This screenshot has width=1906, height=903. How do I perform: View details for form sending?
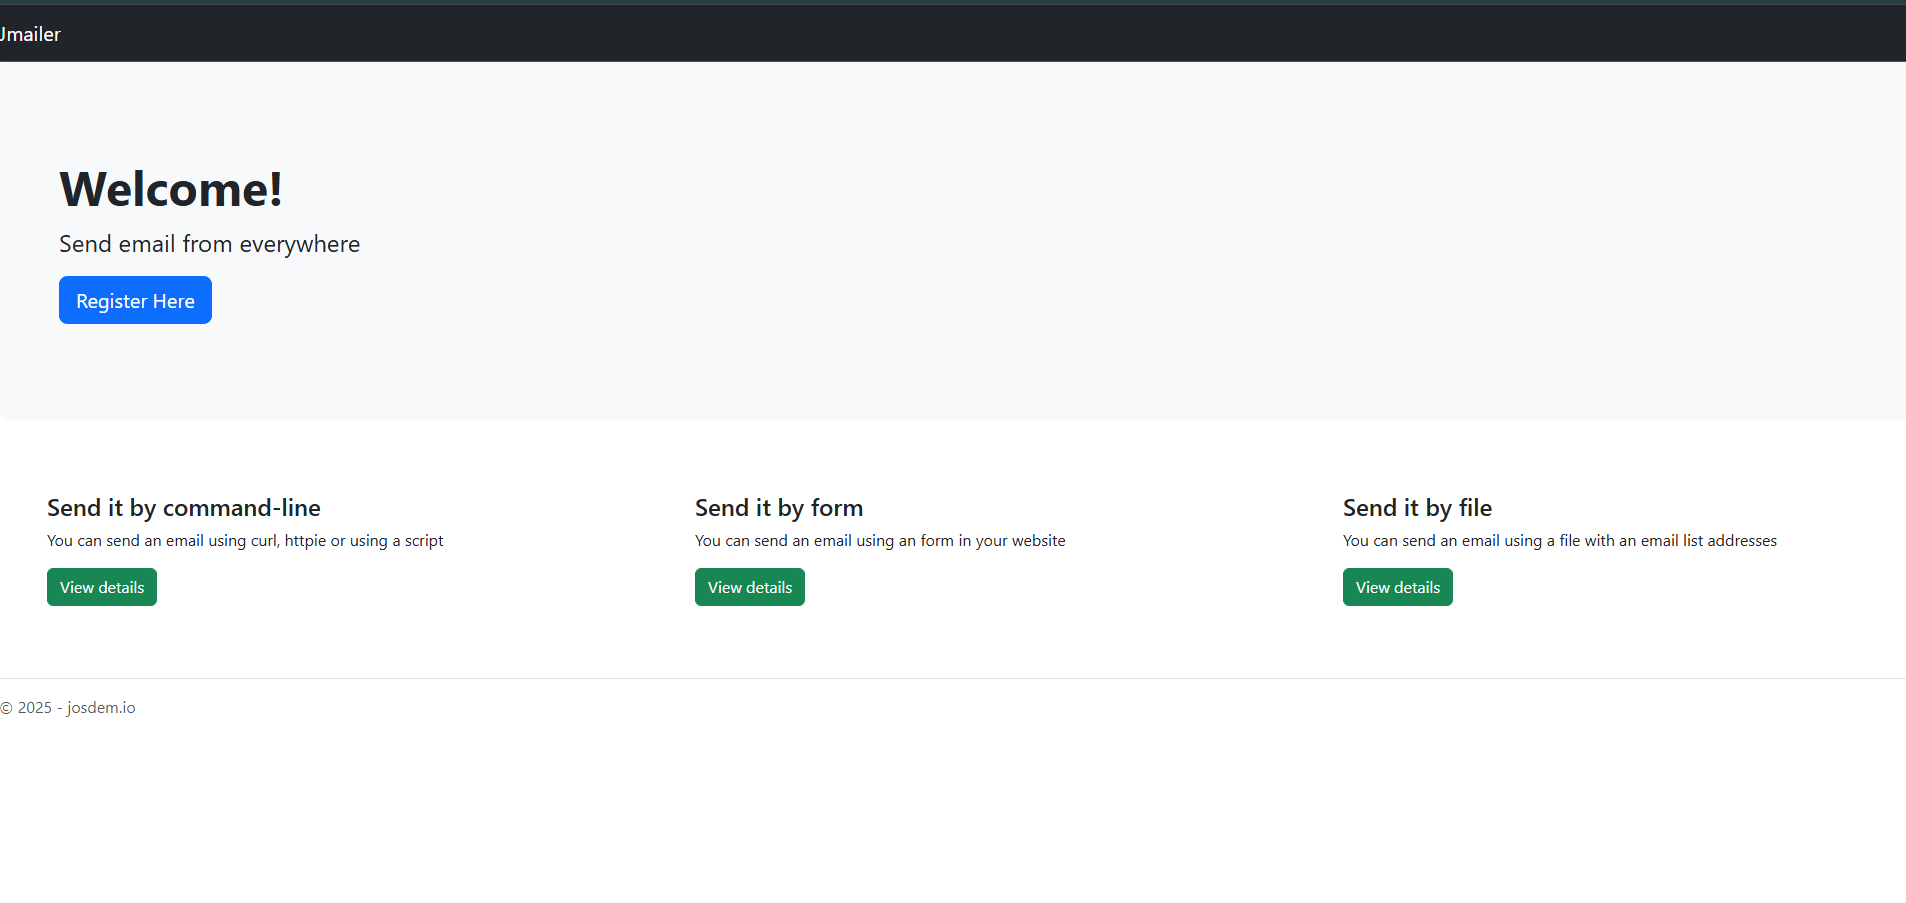(749, 586)
